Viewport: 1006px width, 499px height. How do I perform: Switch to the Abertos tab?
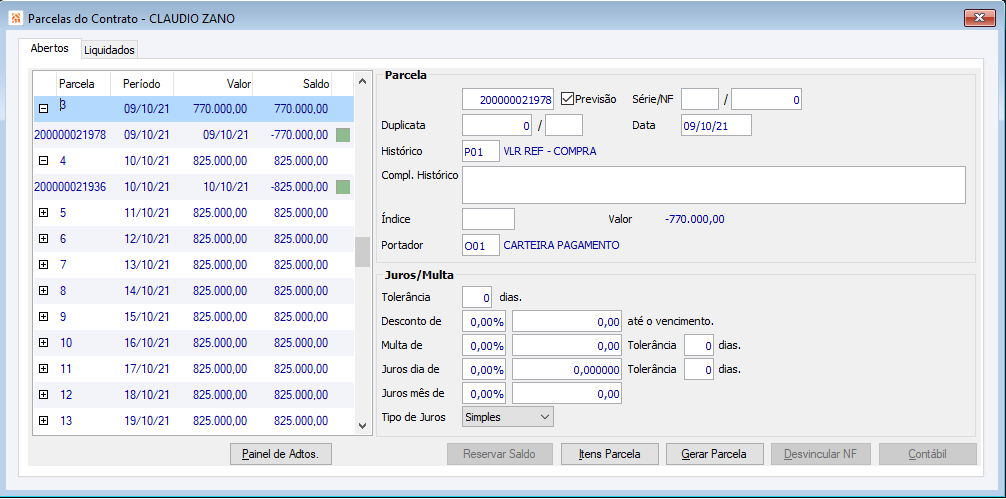point(49,48)
